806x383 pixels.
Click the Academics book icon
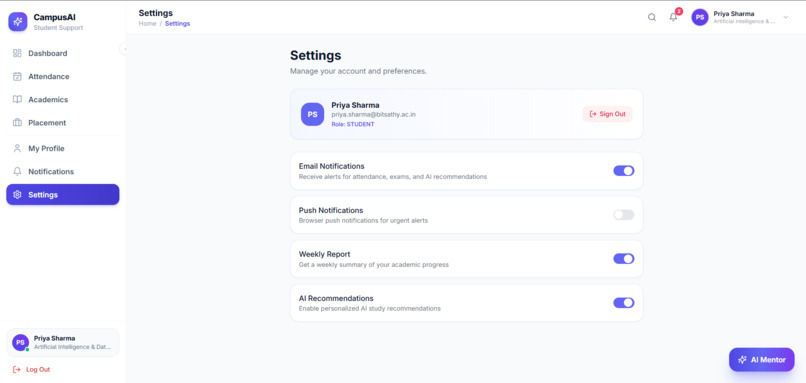point(17,100)
